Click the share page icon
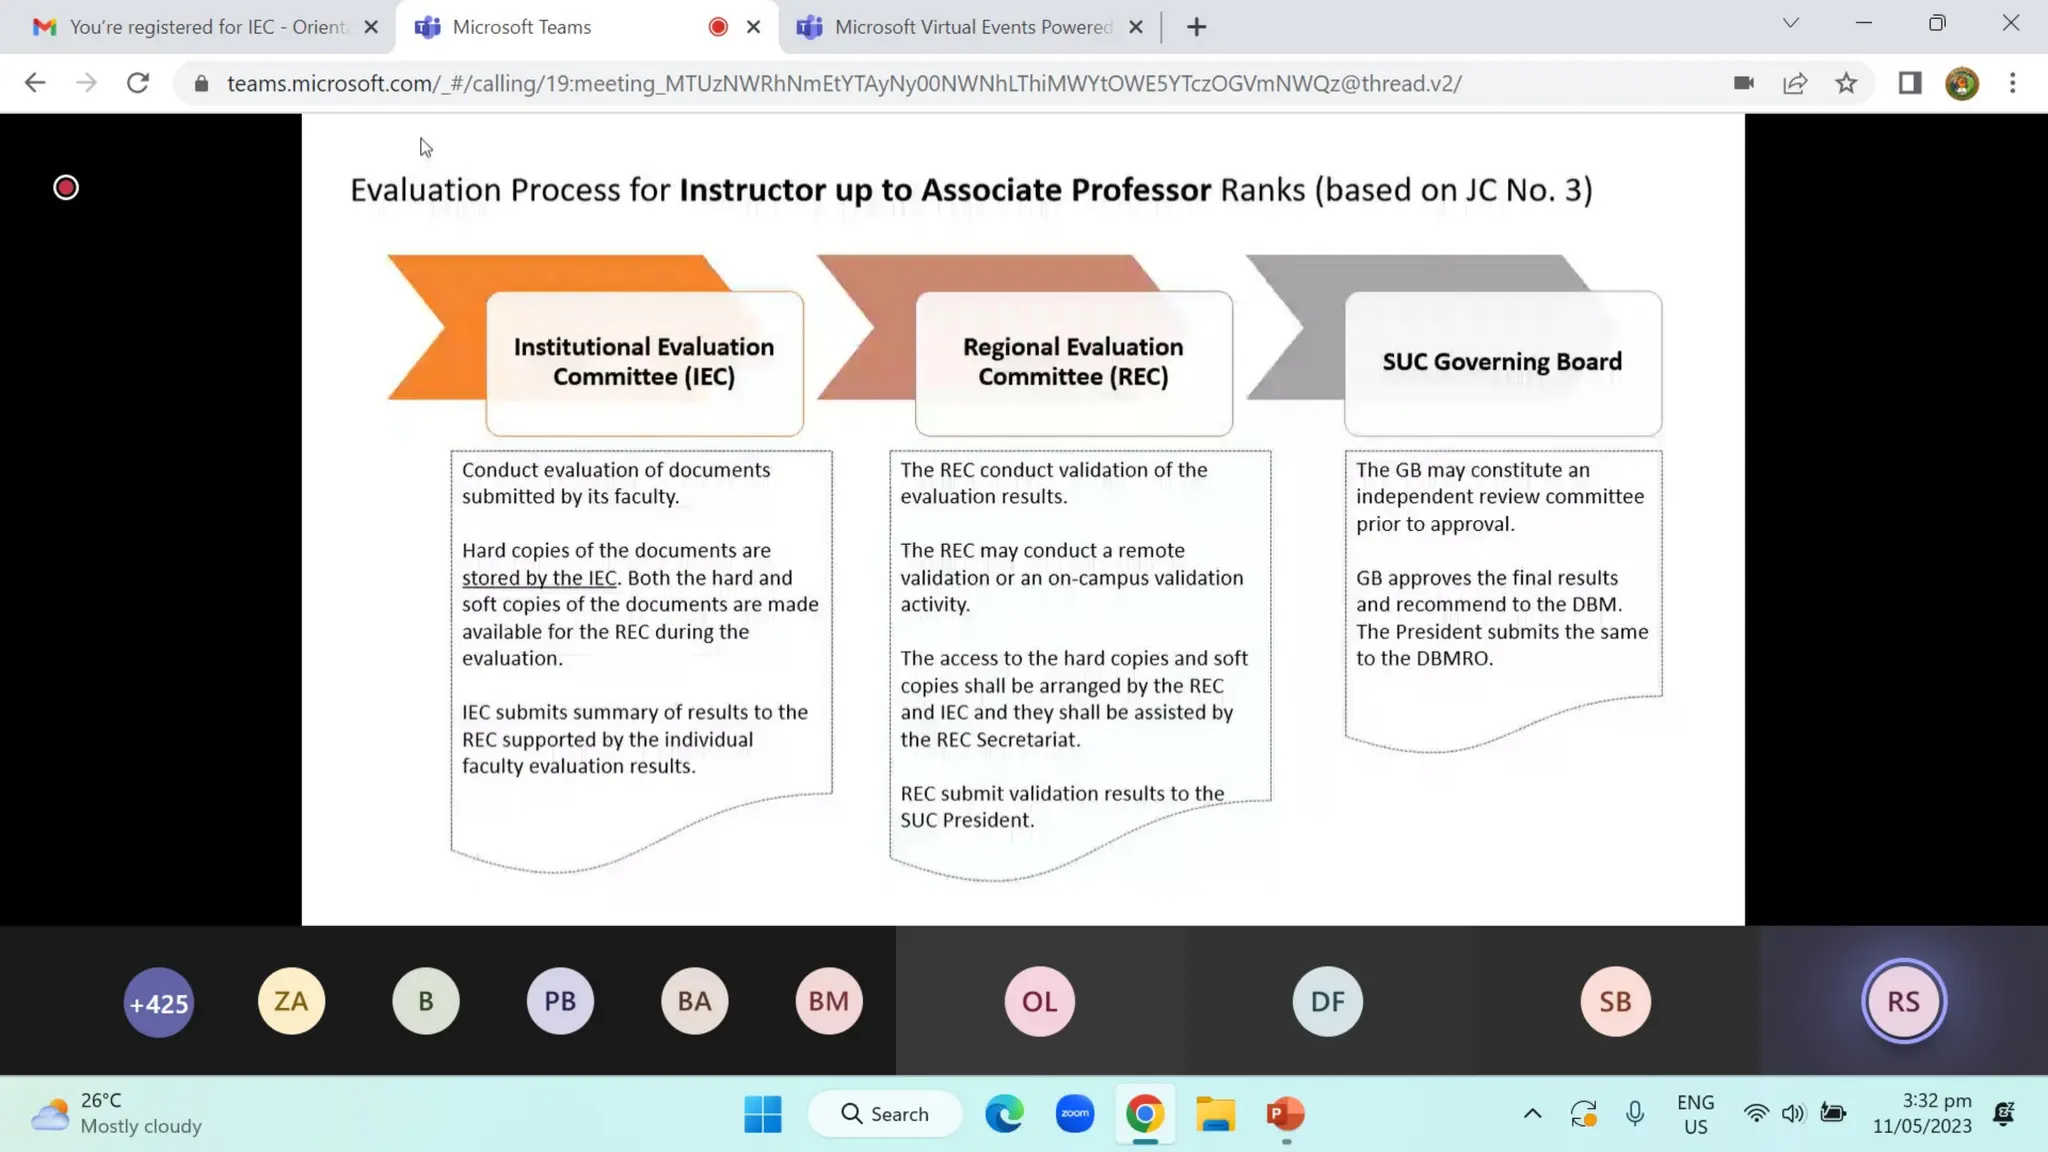 coord(1795,83)
